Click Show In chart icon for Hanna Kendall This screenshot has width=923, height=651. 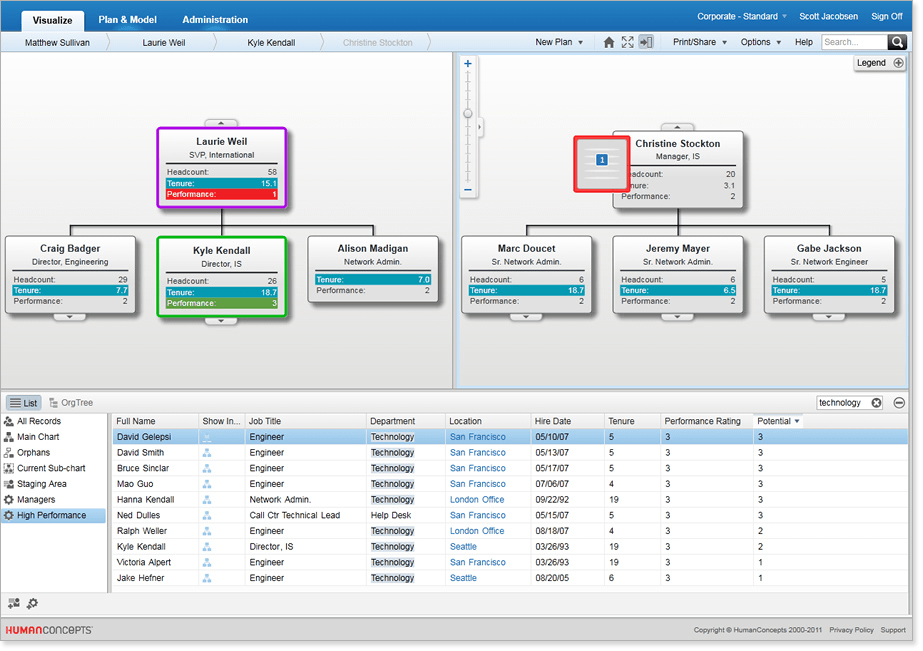coord(207,500)
